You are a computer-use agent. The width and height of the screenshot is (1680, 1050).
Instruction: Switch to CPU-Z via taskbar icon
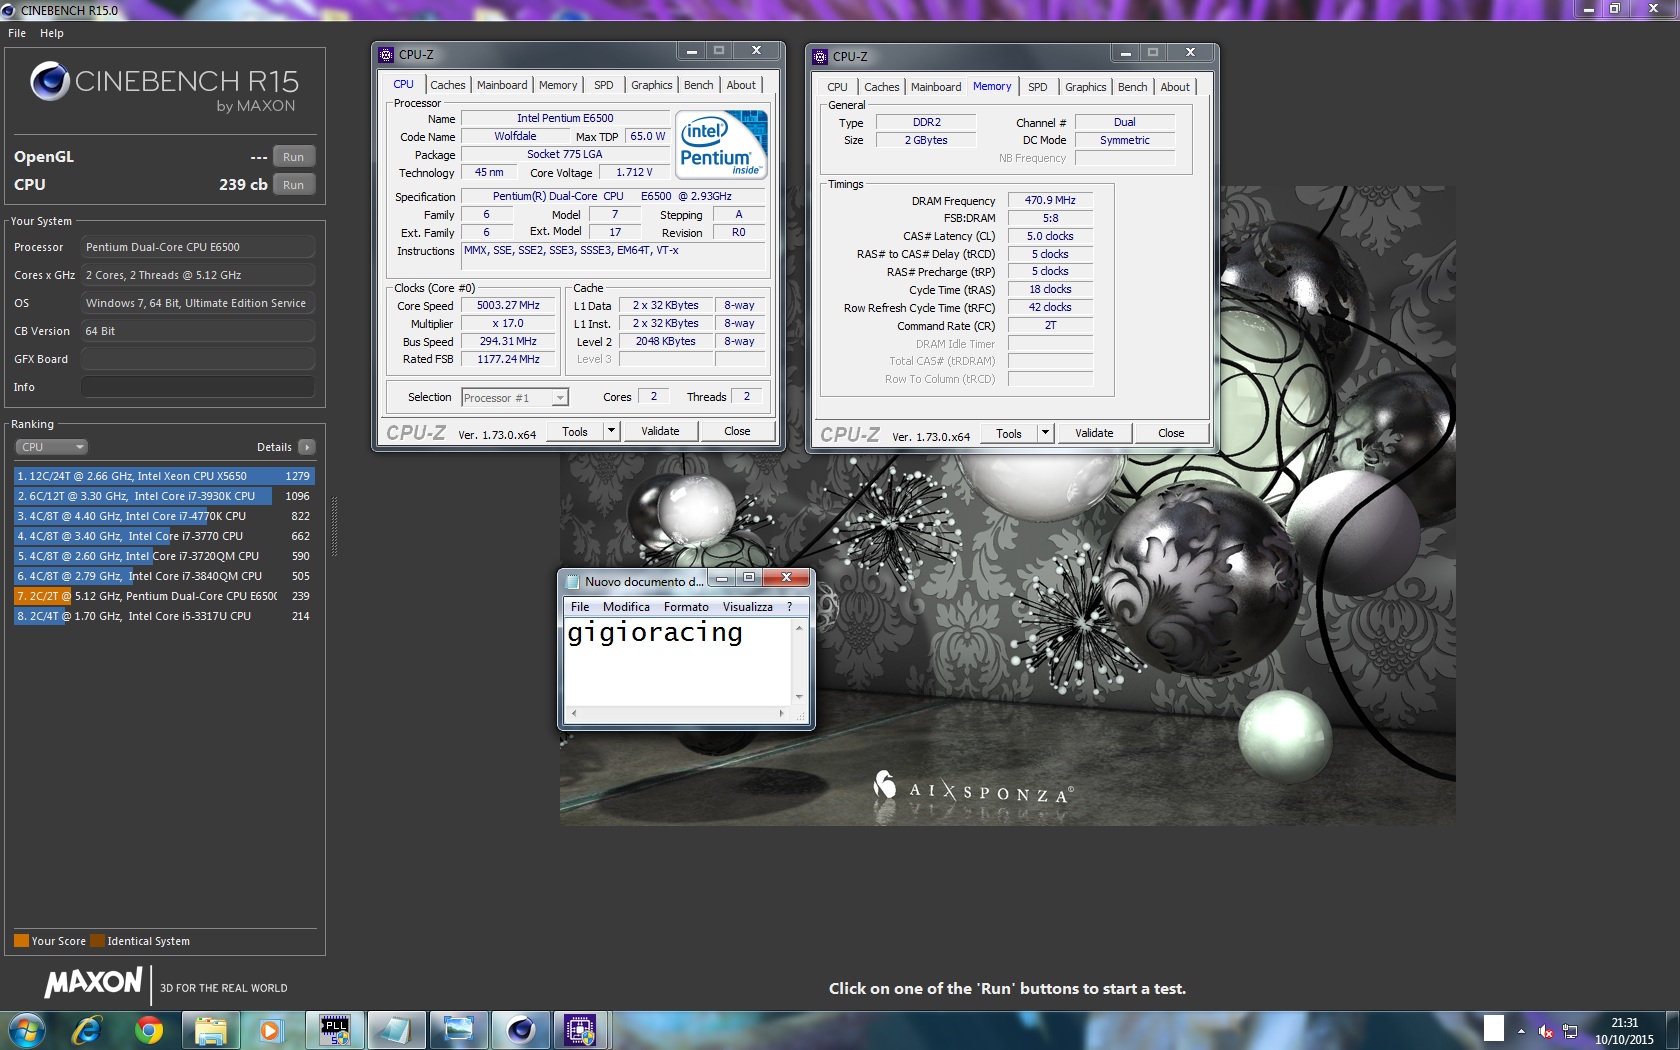coord(581,1030)
